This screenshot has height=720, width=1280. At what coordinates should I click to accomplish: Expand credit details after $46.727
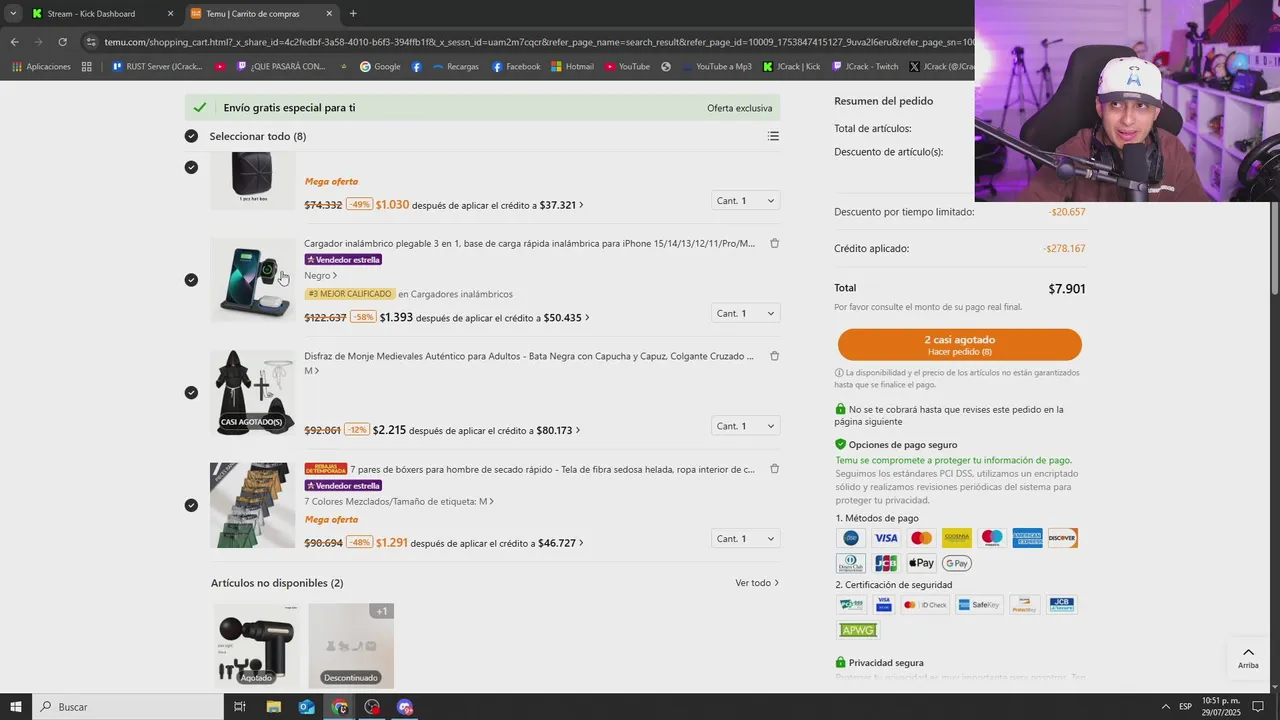point(581,543)
